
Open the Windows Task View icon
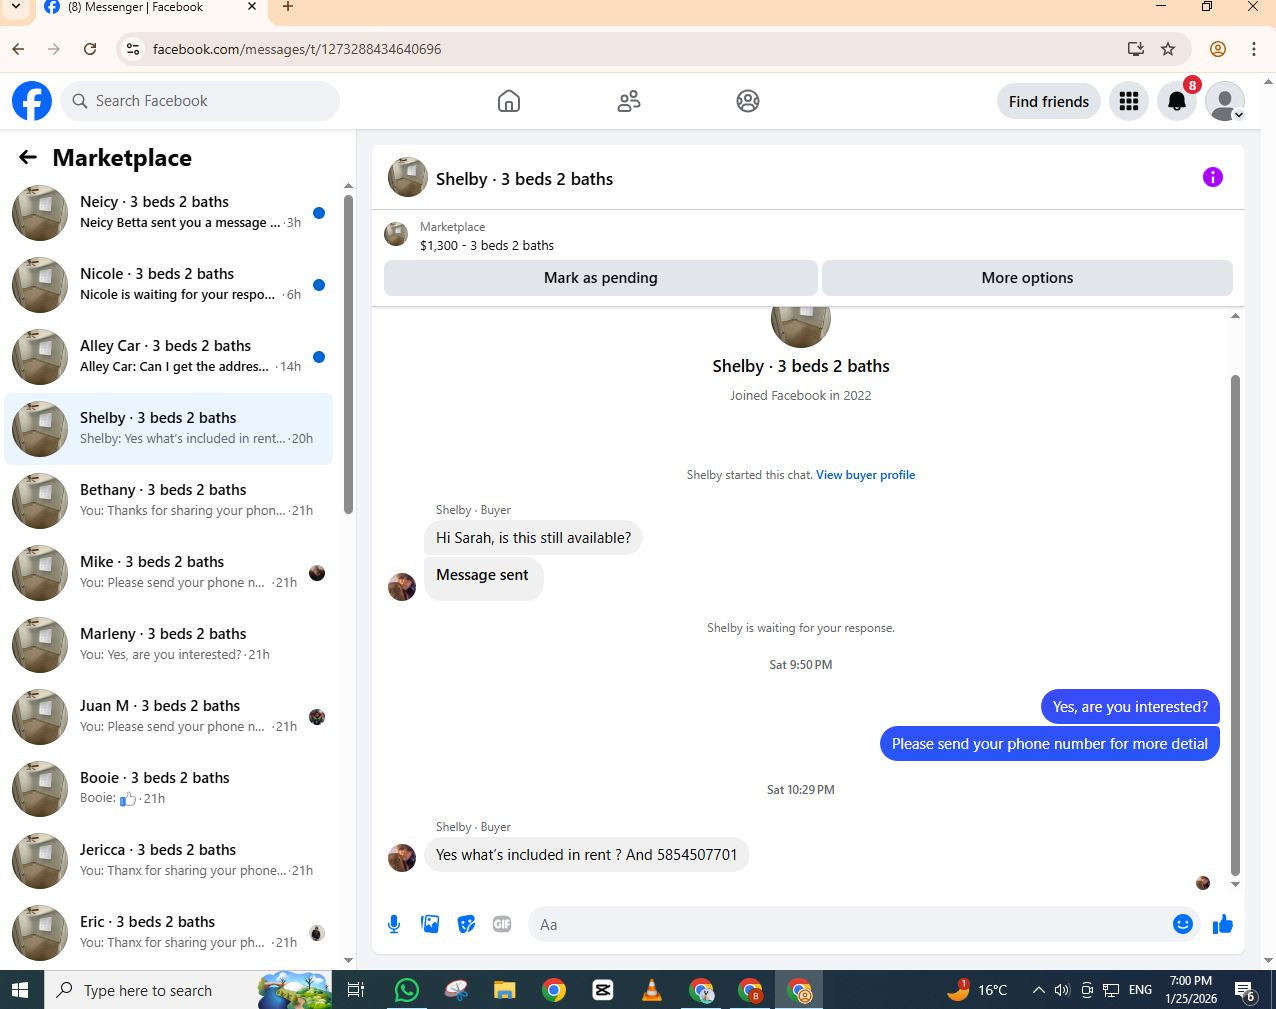[x=355, y=990]
